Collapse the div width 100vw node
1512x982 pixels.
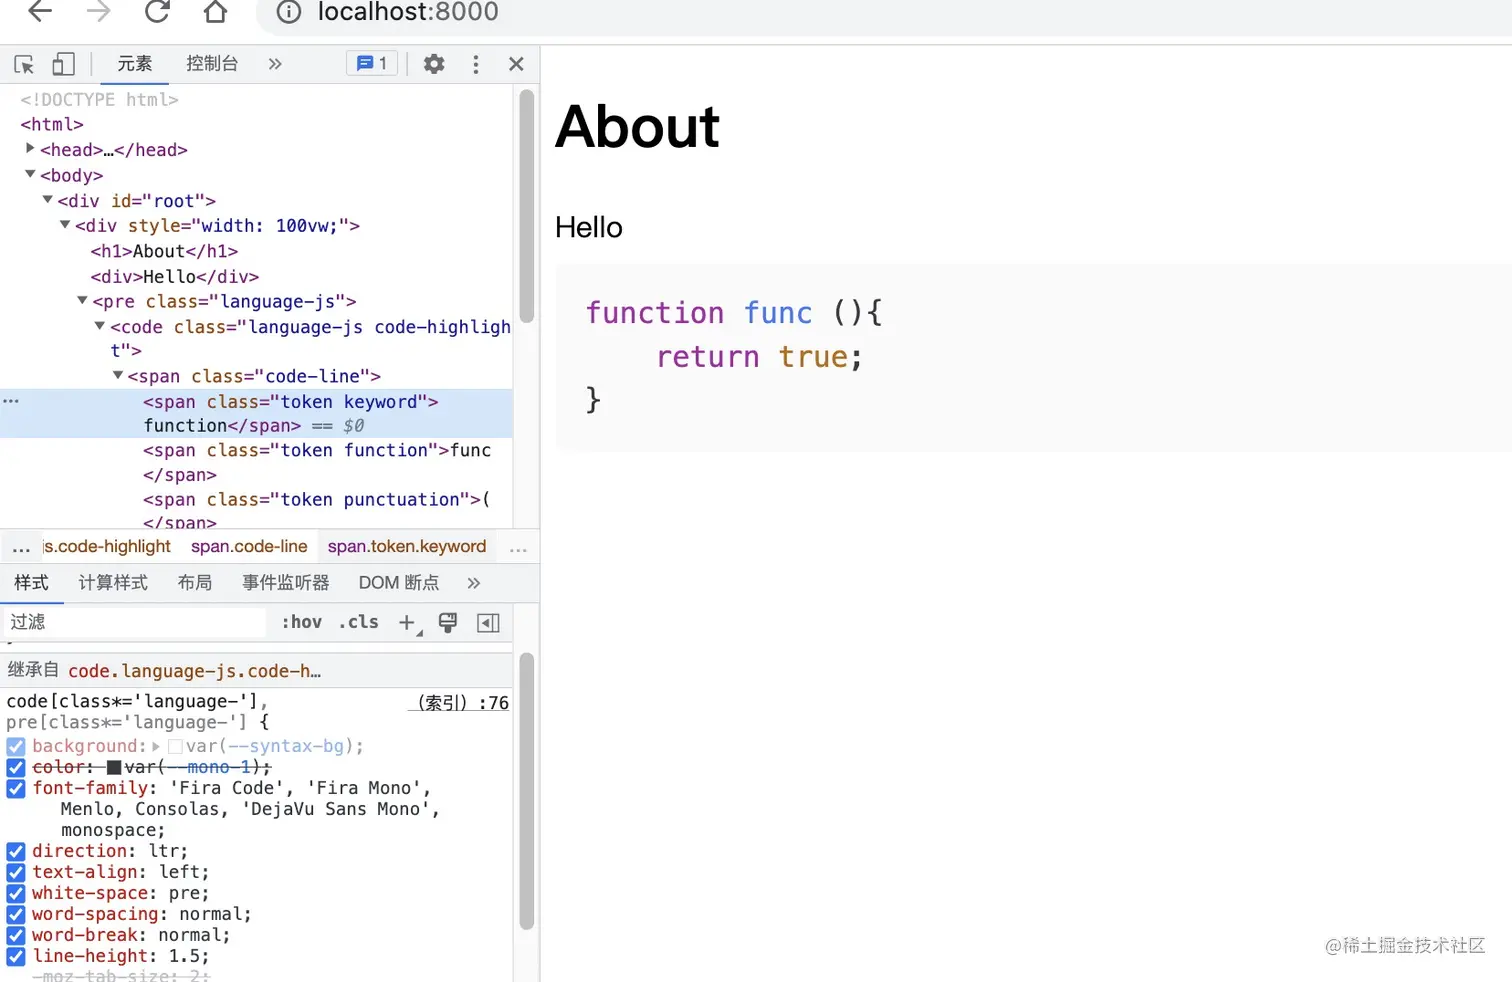(64, 224)
